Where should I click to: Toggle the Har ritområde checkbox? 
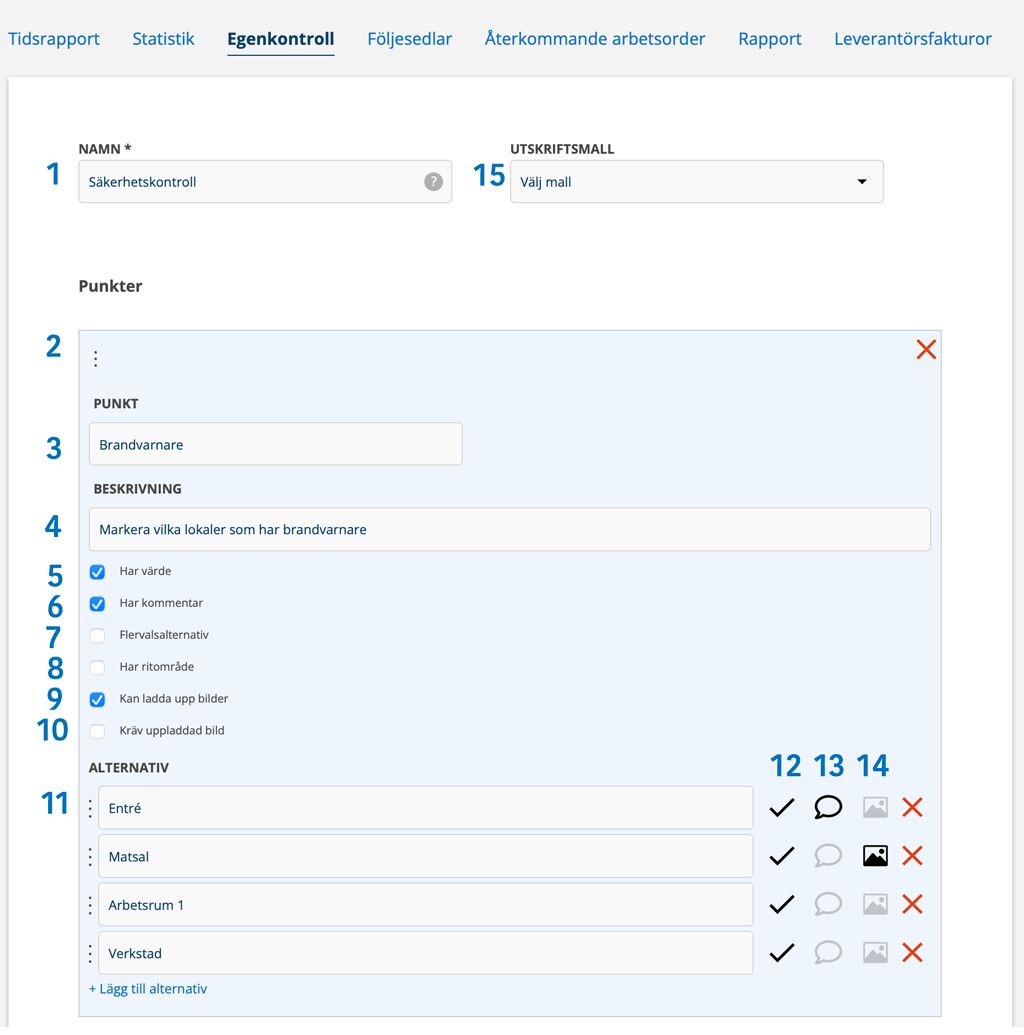click(x=98, y=667)
